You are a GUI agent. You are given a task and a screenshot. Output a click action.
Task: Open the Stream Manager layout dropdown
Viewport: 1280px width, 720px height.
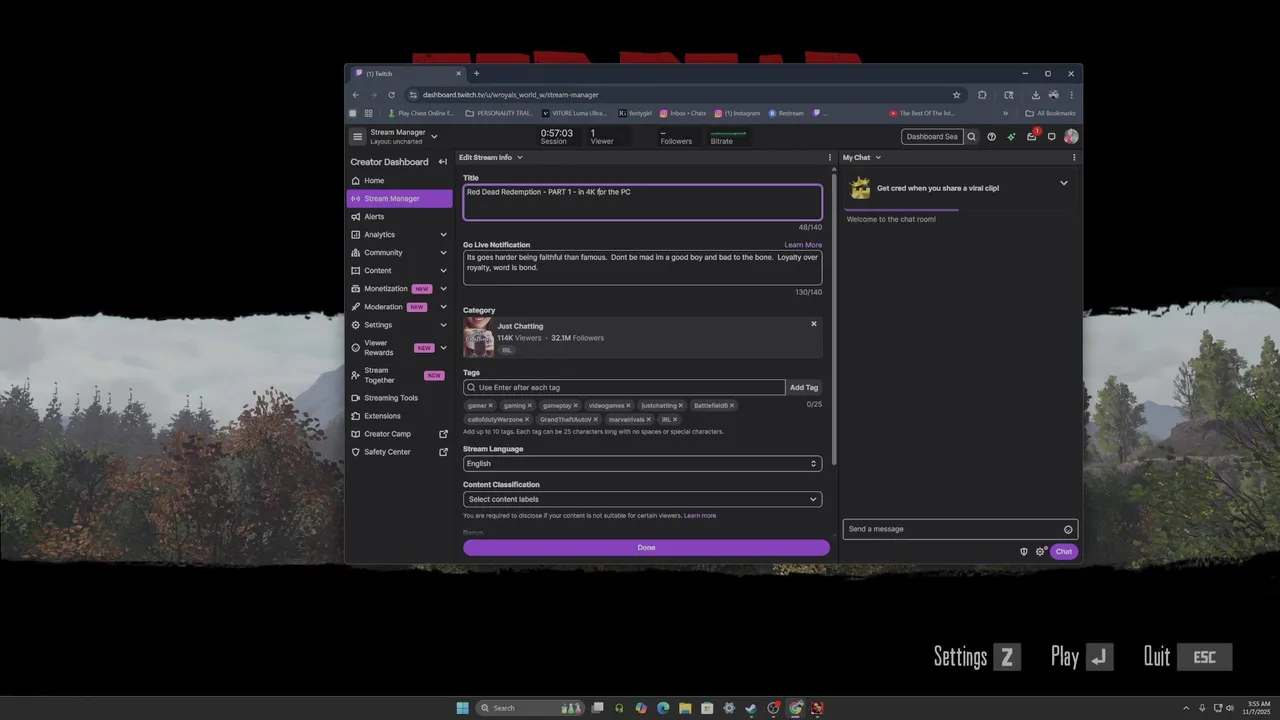(x=434, y=137)
